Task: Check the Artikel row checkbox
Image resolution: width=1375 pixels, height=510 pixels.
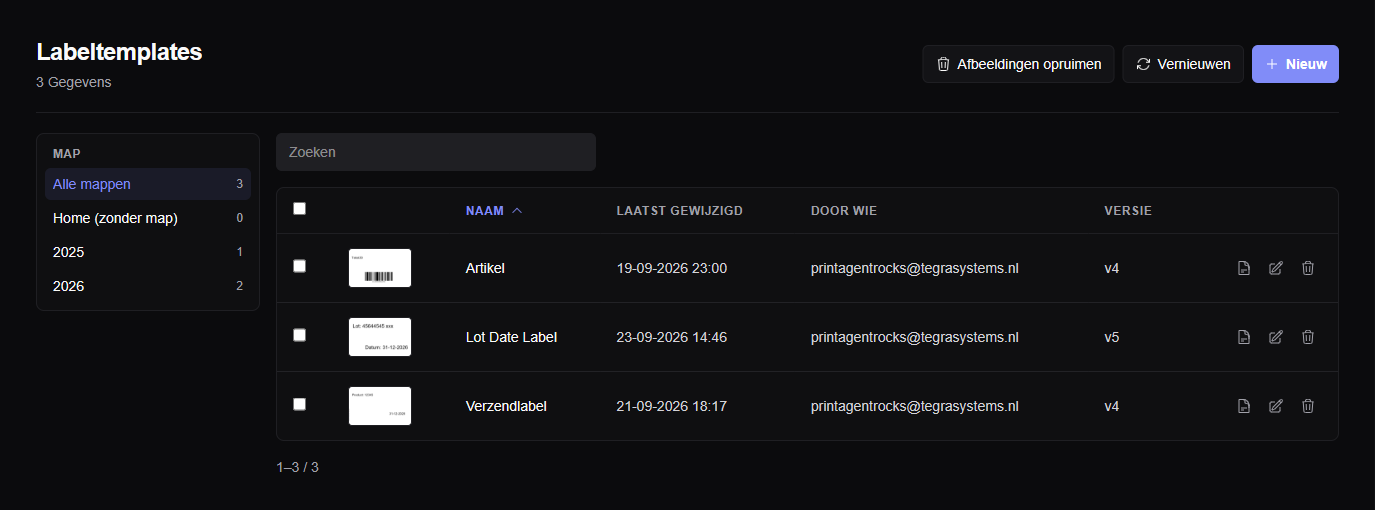Action: point(299,266)
